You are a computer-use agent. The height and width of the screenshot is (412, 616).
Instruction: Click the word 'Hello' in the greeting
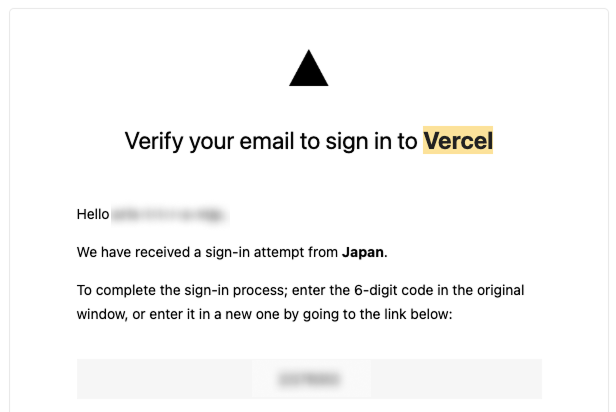[x=93, y=214]
